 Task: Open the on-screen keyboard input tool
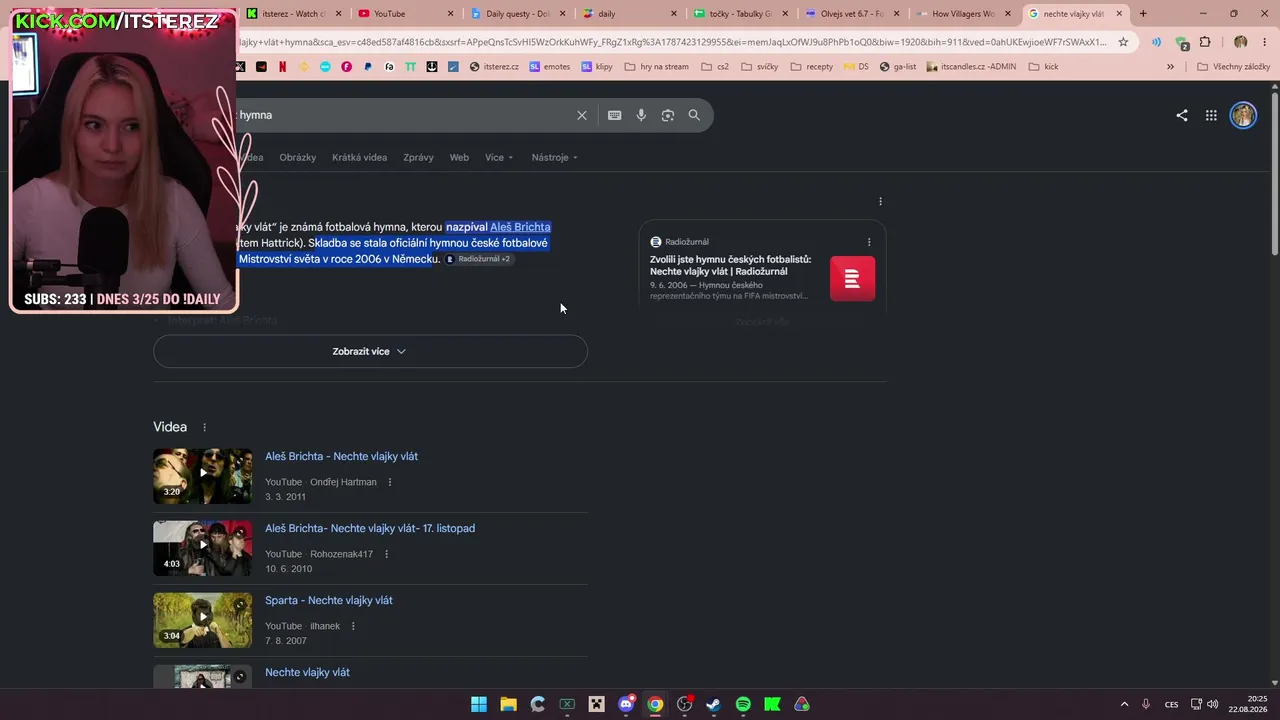click(615, 115)
